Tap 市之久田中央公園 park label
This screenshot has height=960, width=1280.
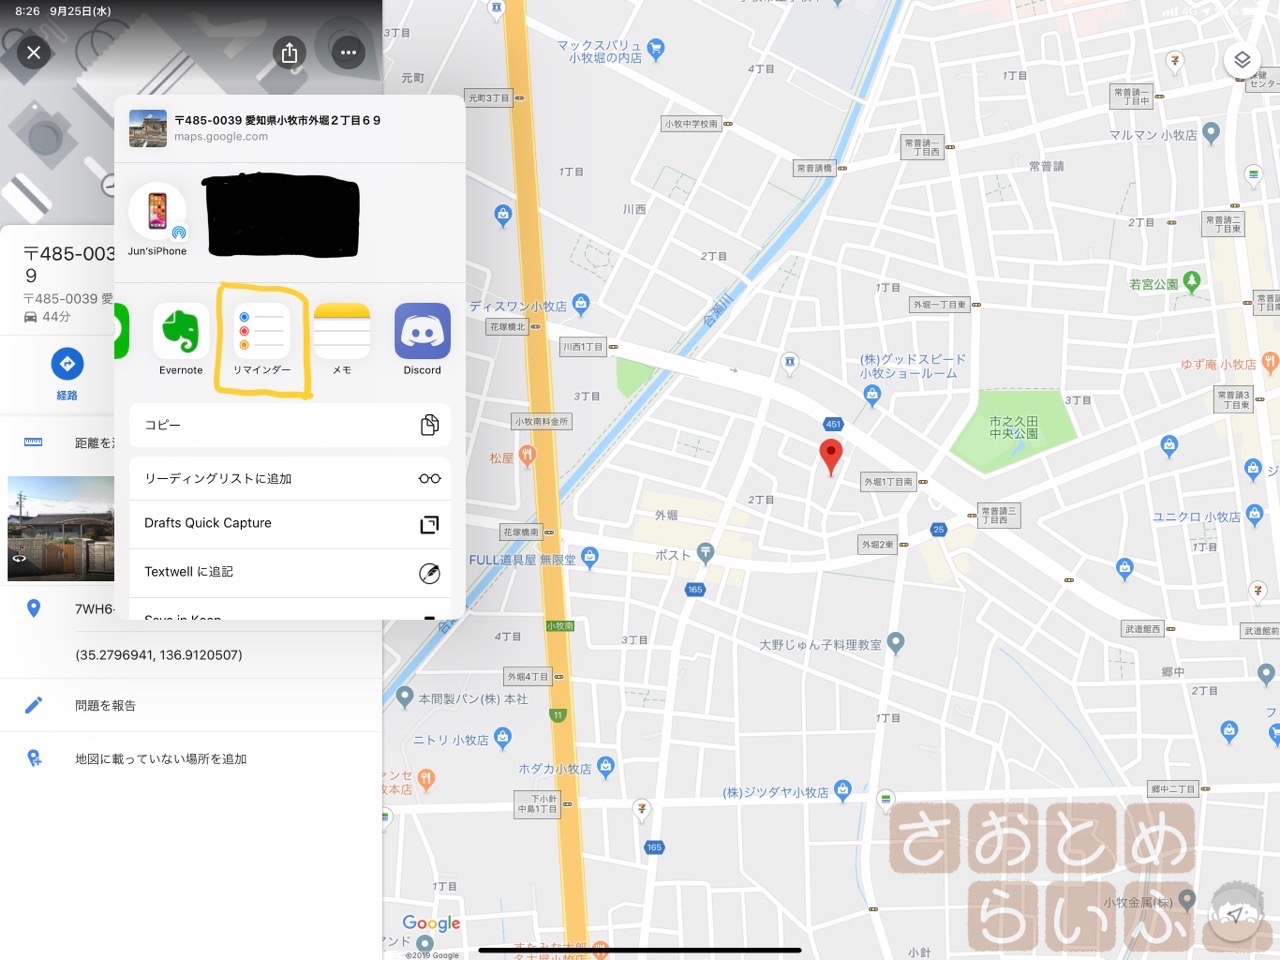pos(1014,428)
